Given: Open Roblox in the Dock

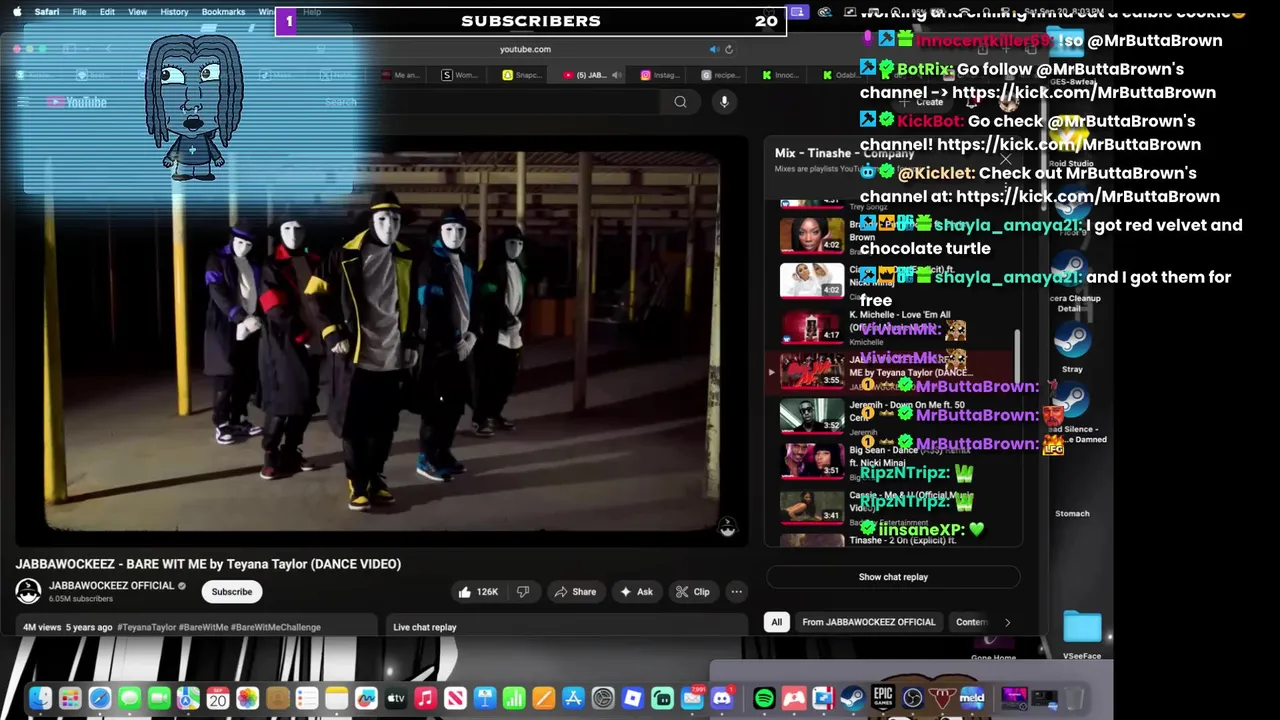Looking at the screenshot, I should tap(632, 698).
